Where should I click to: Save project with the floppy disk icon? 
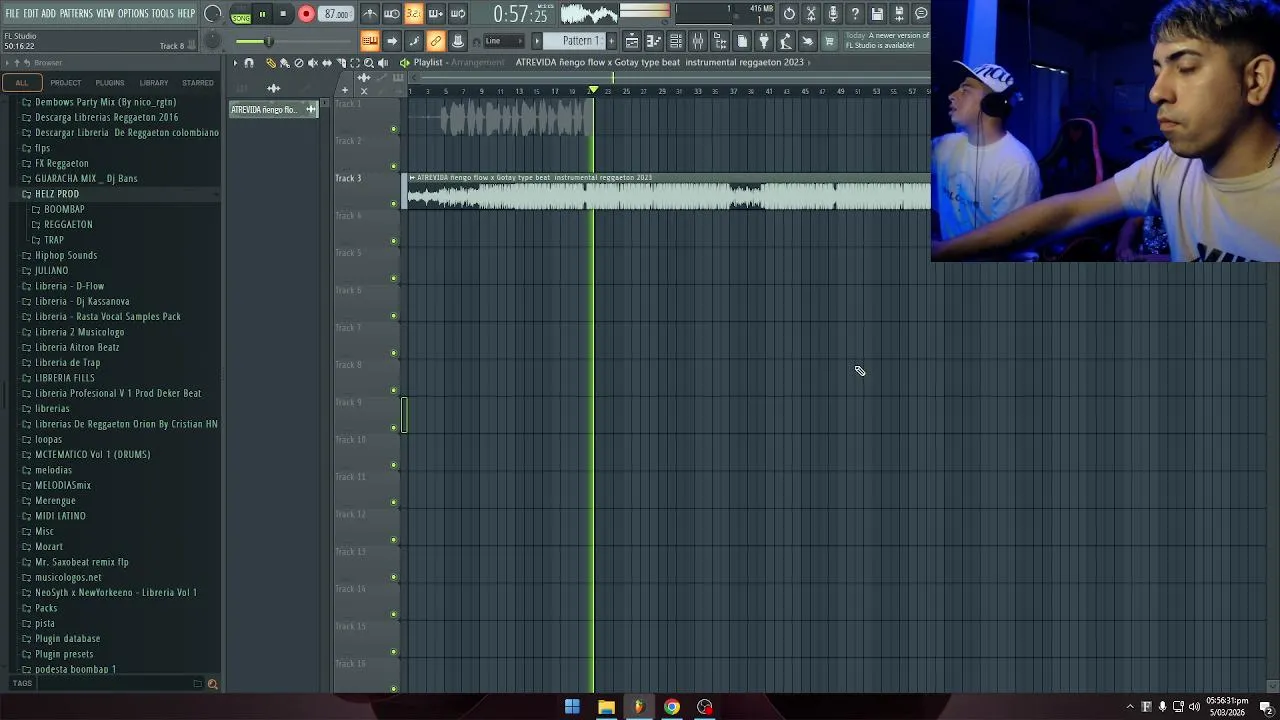(876, 14)
